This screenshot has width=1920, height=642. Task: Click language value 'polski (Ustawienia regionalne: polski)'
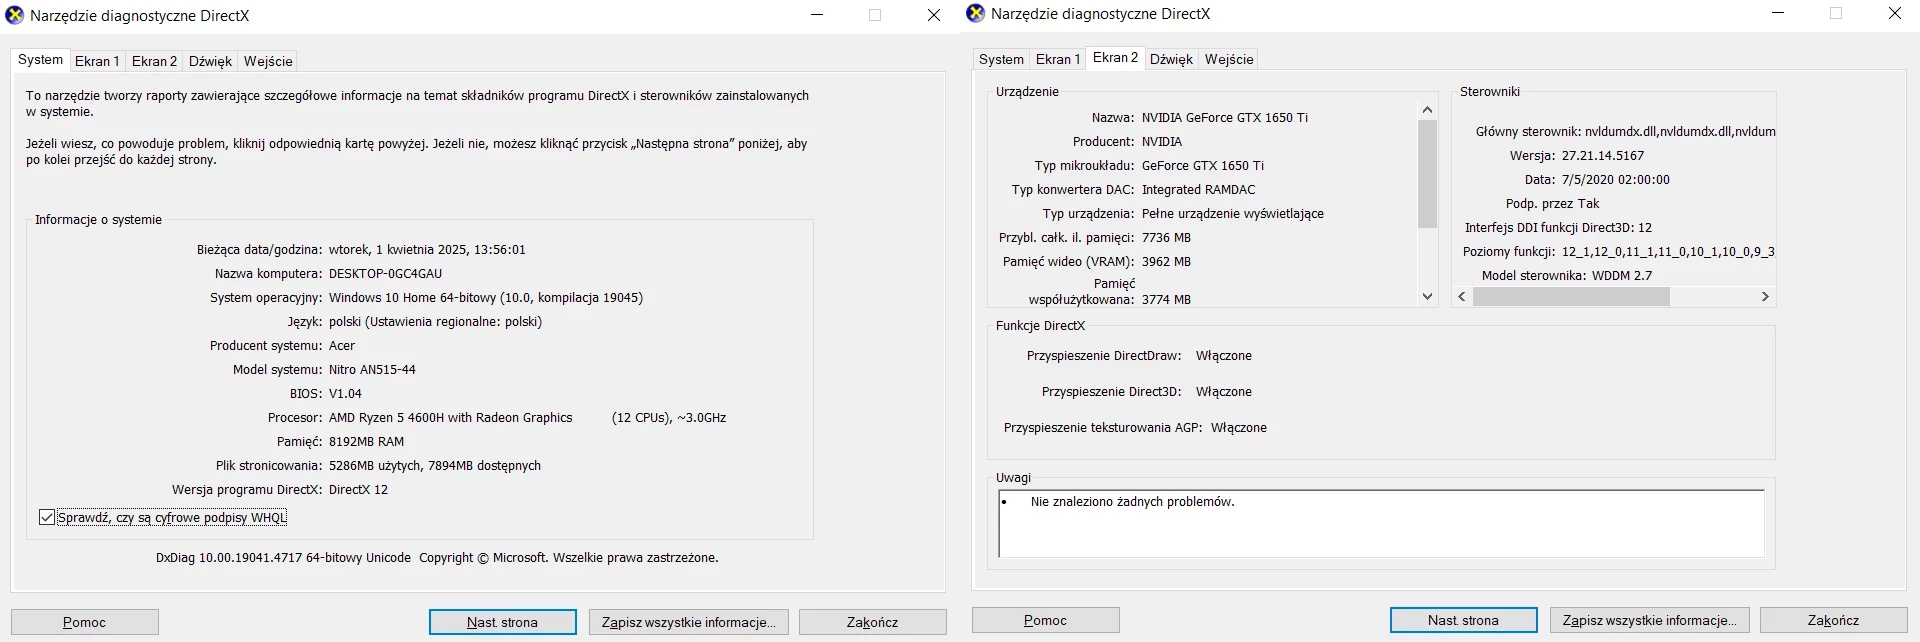point(435,321)
